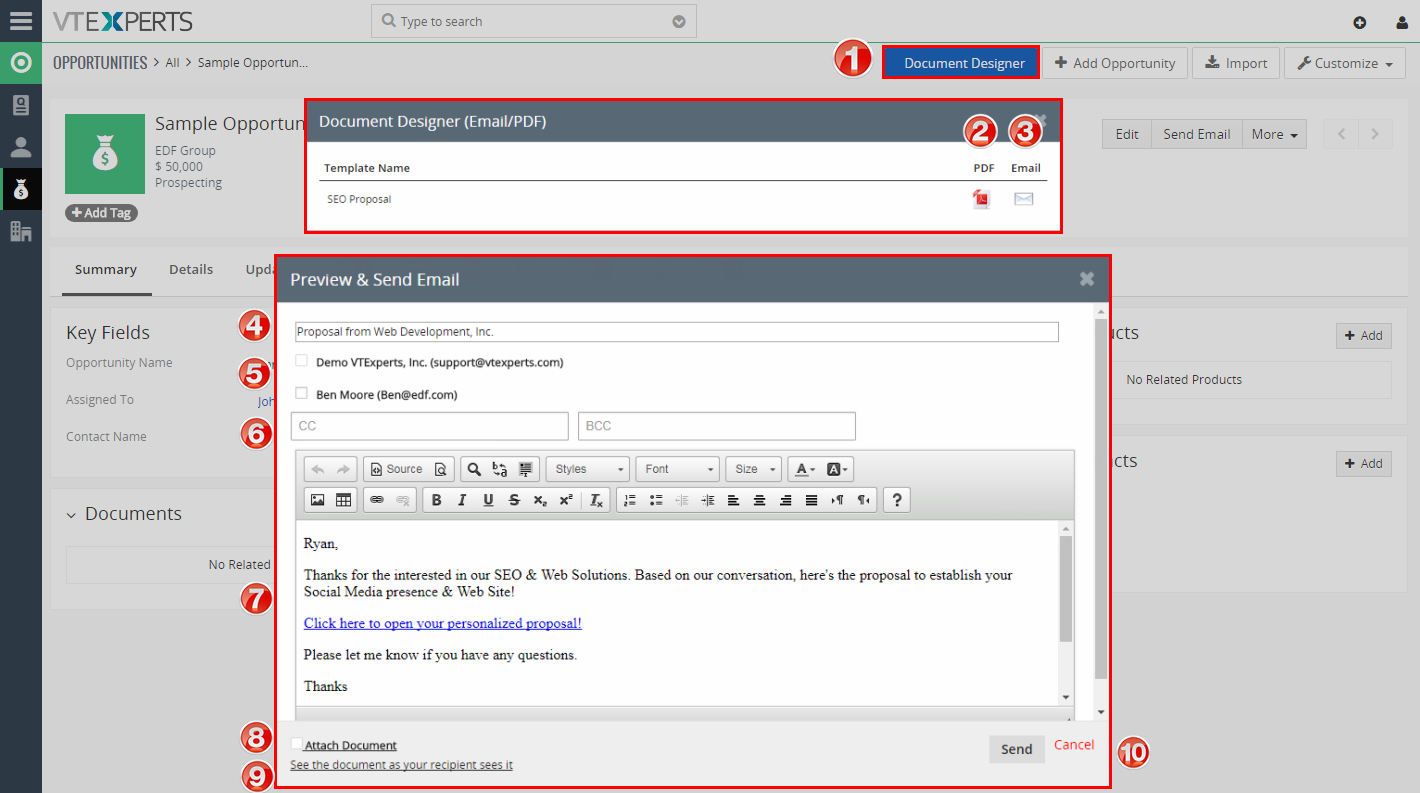Click into the CC field
This screenshot has height=793, width=1420.
(x=430, y=426)
